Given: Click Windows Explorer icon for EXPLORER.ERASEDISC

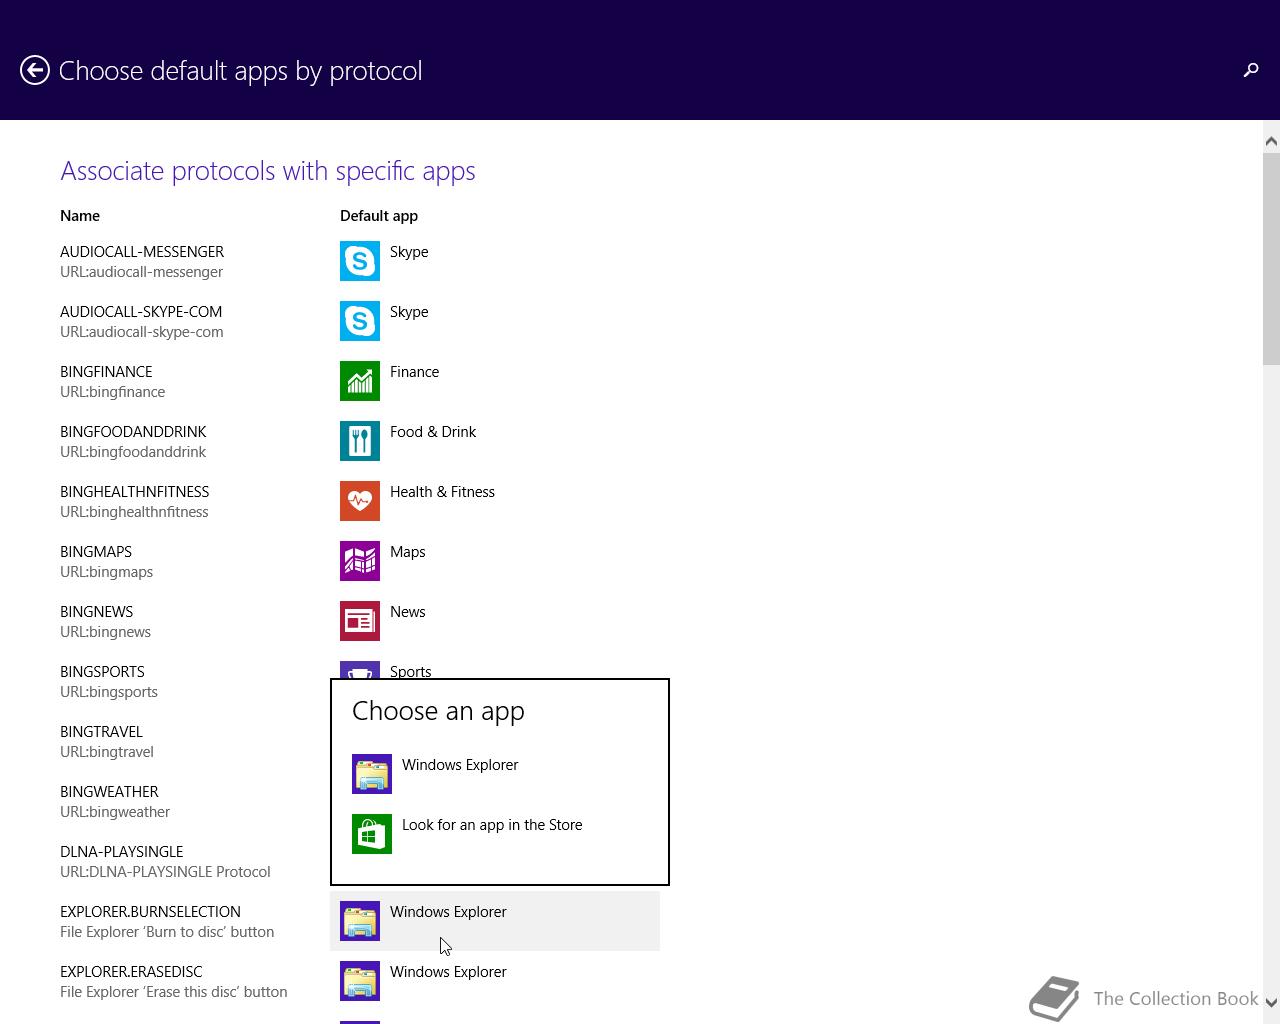Looking at the screenshot, I should coord(360,981).
